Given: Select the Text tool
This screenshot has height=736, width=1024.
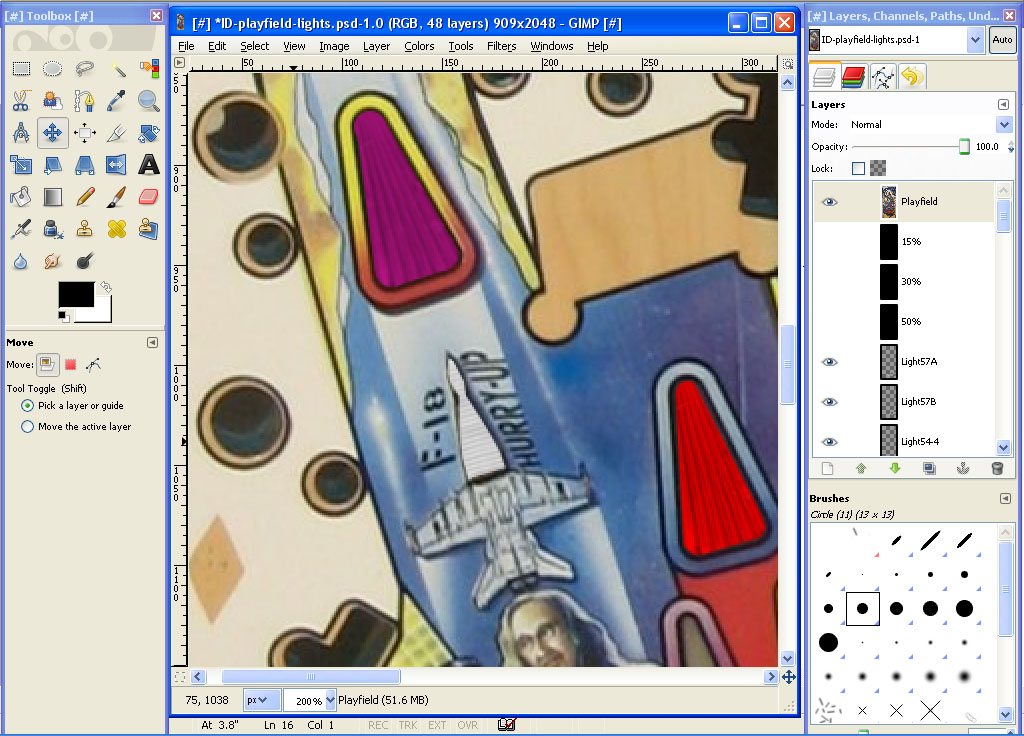Looking at the screenshot, I should (x=149, y=164).
